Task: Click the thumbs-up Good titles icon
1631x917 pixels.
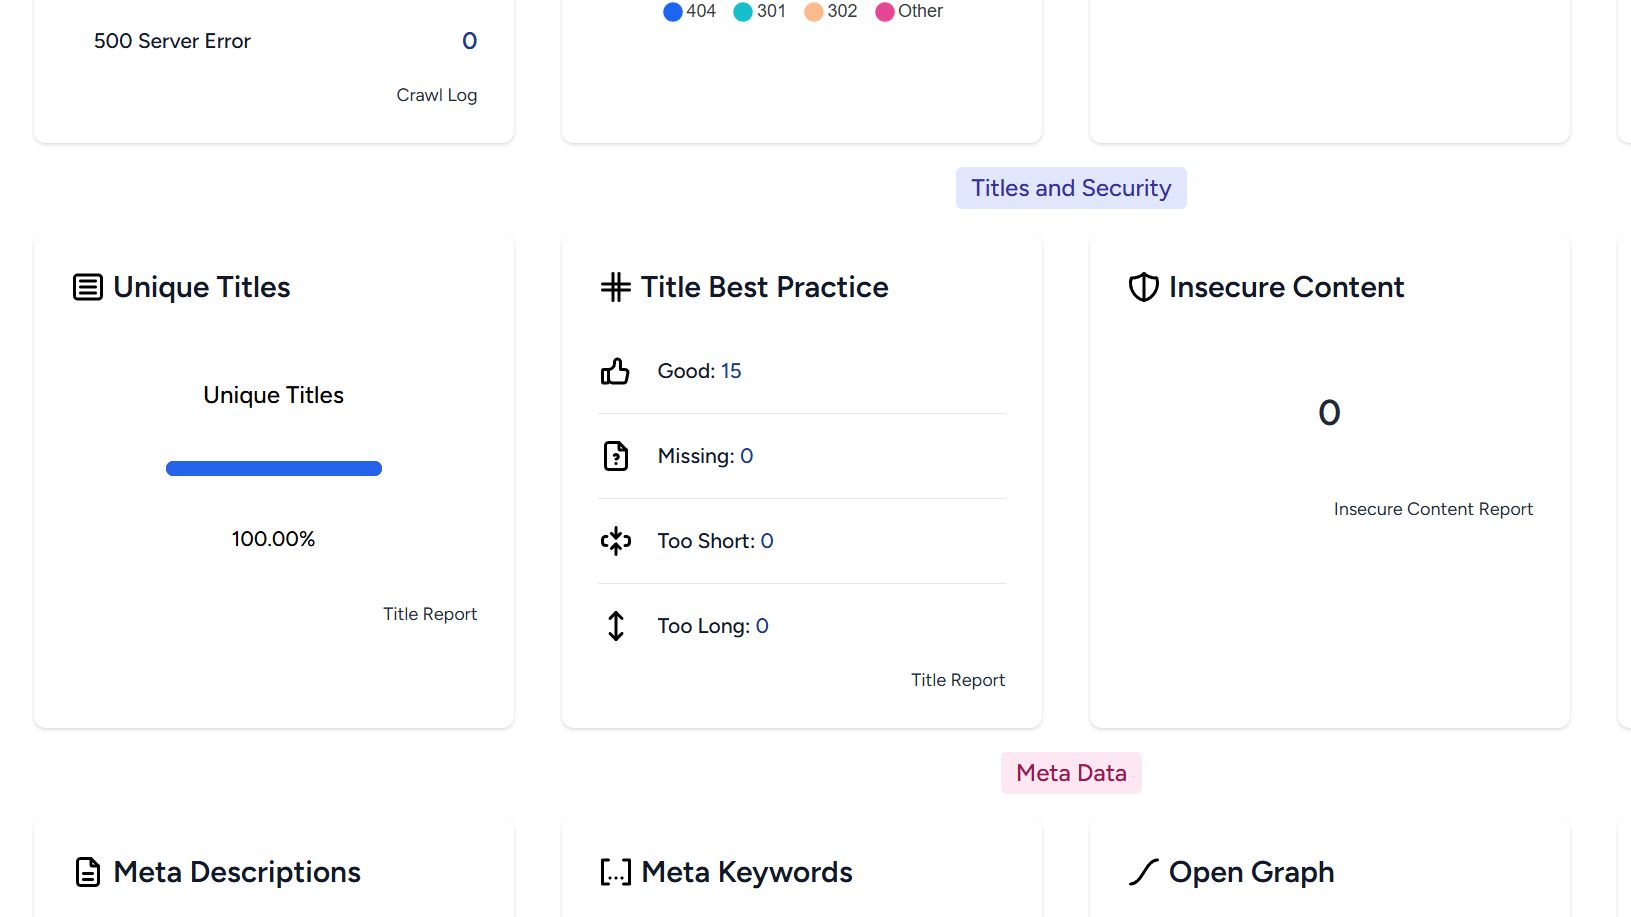Action: click(615, 372)
